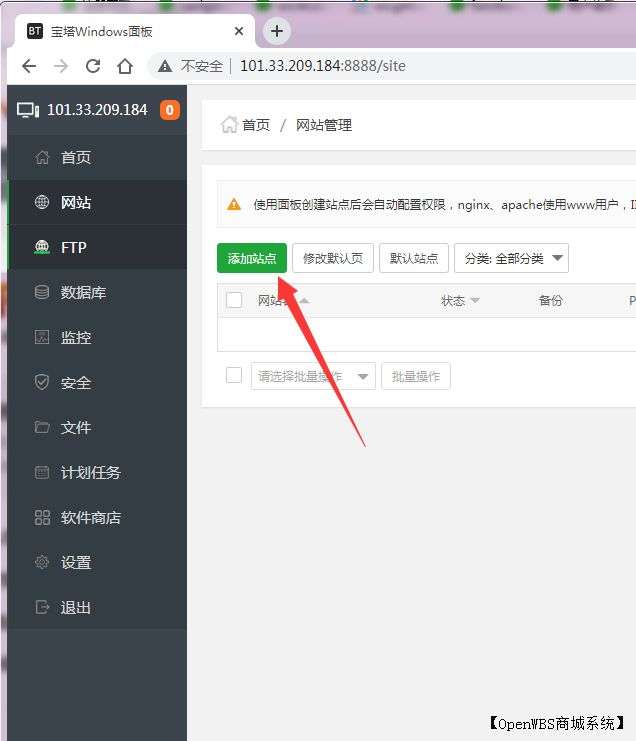
Task: Tick the checkbox beside the batch operation dropdown
Action: pyautogui.click(x=234, y=376)
